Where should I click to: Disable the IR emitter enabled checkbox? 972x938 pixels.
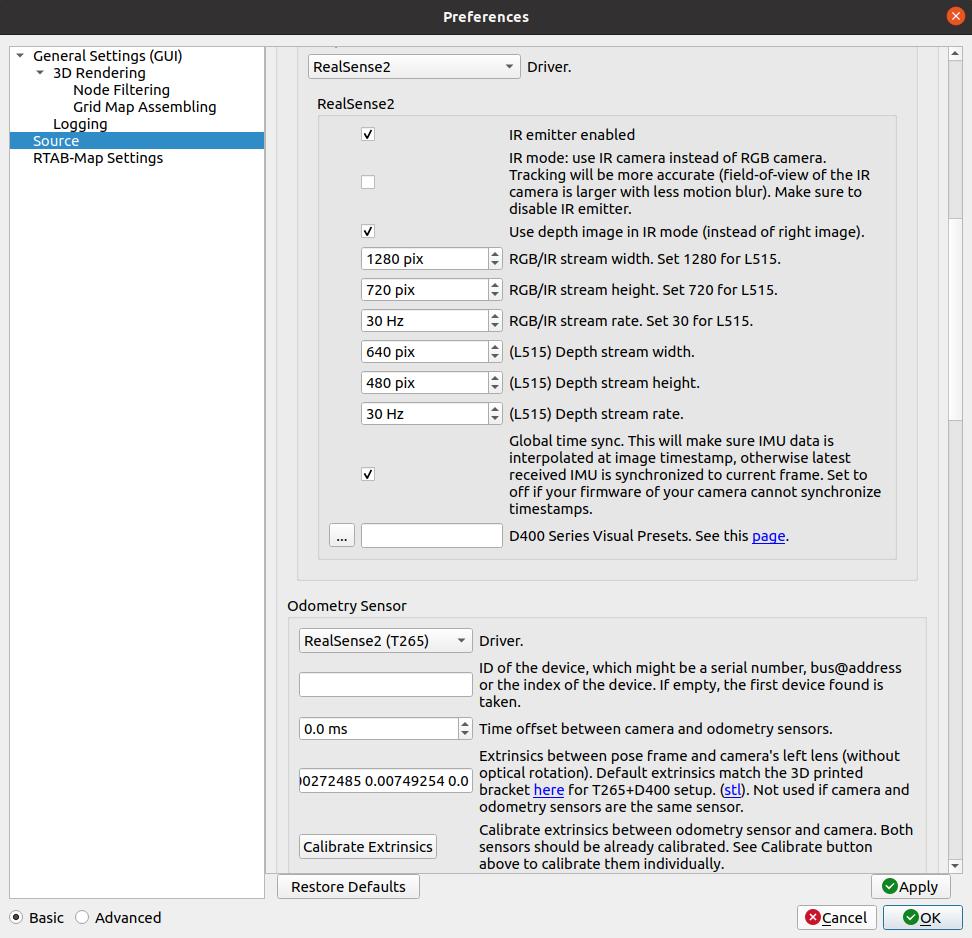[x=368, y=134]
